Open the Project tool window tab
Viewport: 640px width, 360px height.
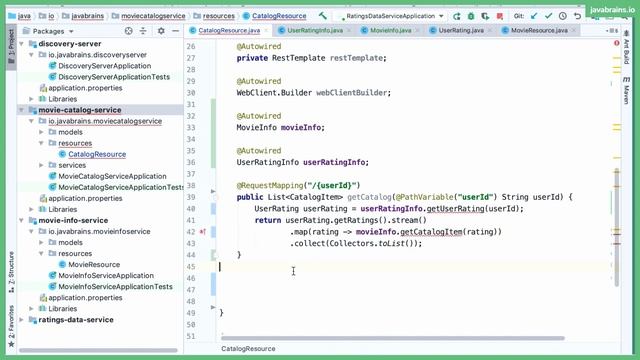pos(11,46)
